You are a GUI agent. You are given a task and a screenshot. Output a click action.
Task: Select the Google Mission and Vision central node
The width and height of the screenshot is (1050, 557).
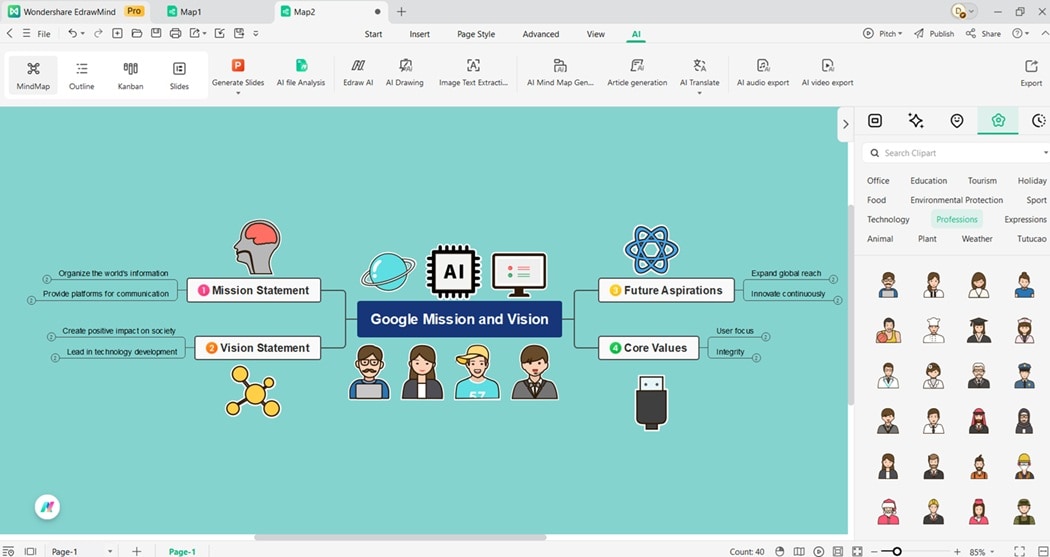[459, 319]
